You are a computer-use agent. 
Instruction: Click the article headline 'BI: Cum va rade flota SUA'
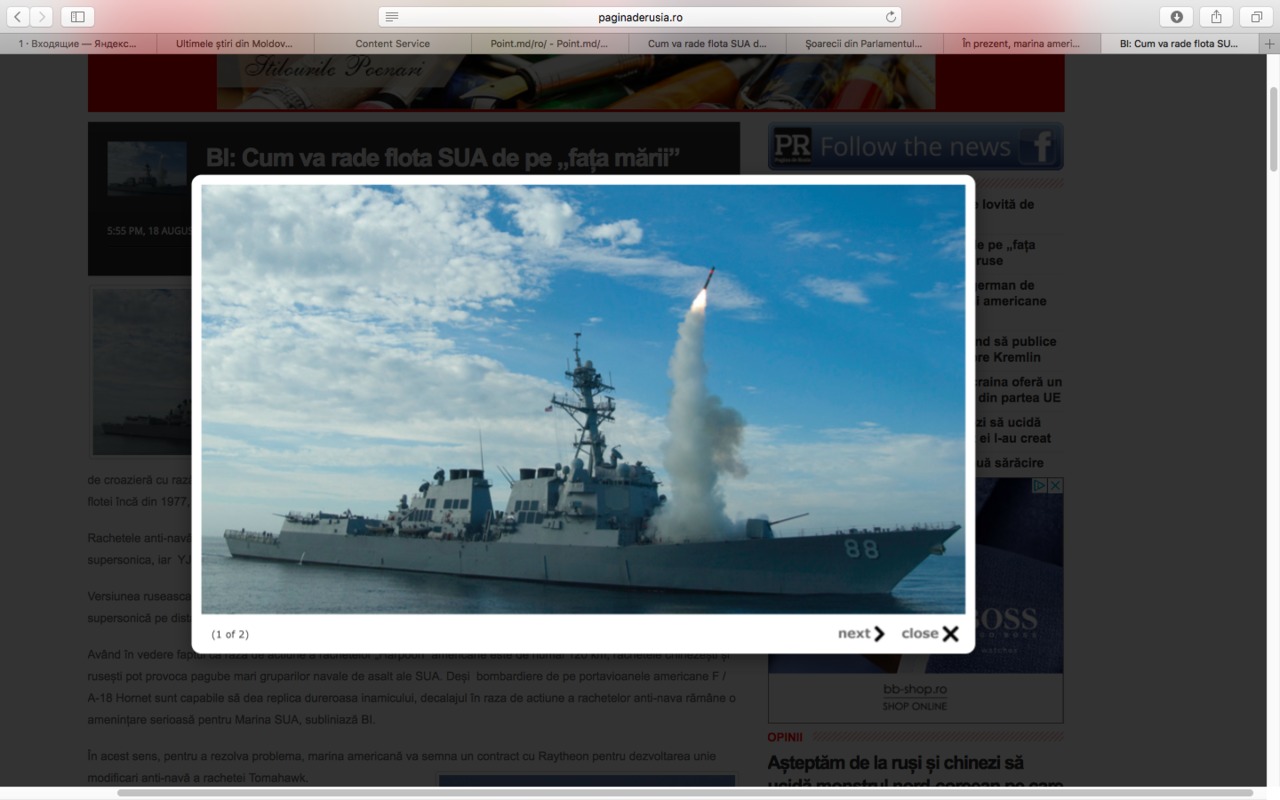443,157
